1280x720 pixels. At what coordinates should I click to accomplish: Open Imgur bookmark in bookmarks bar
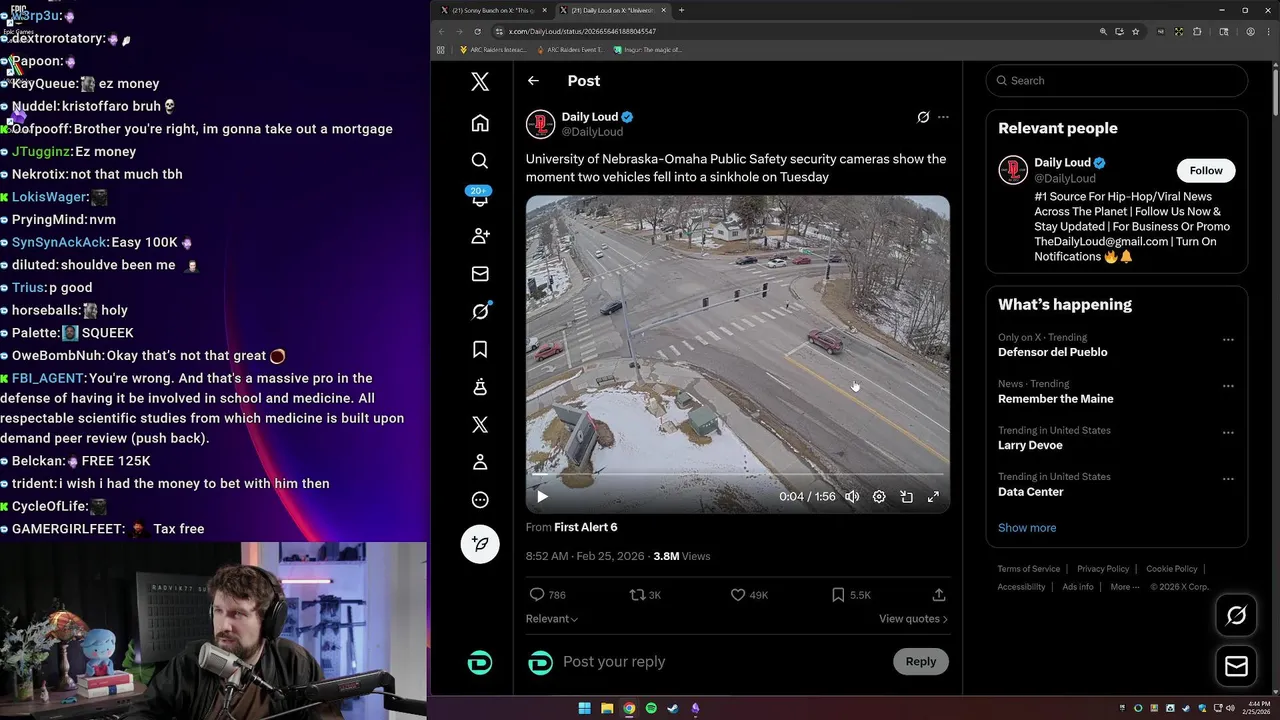[x=647, y=50]
